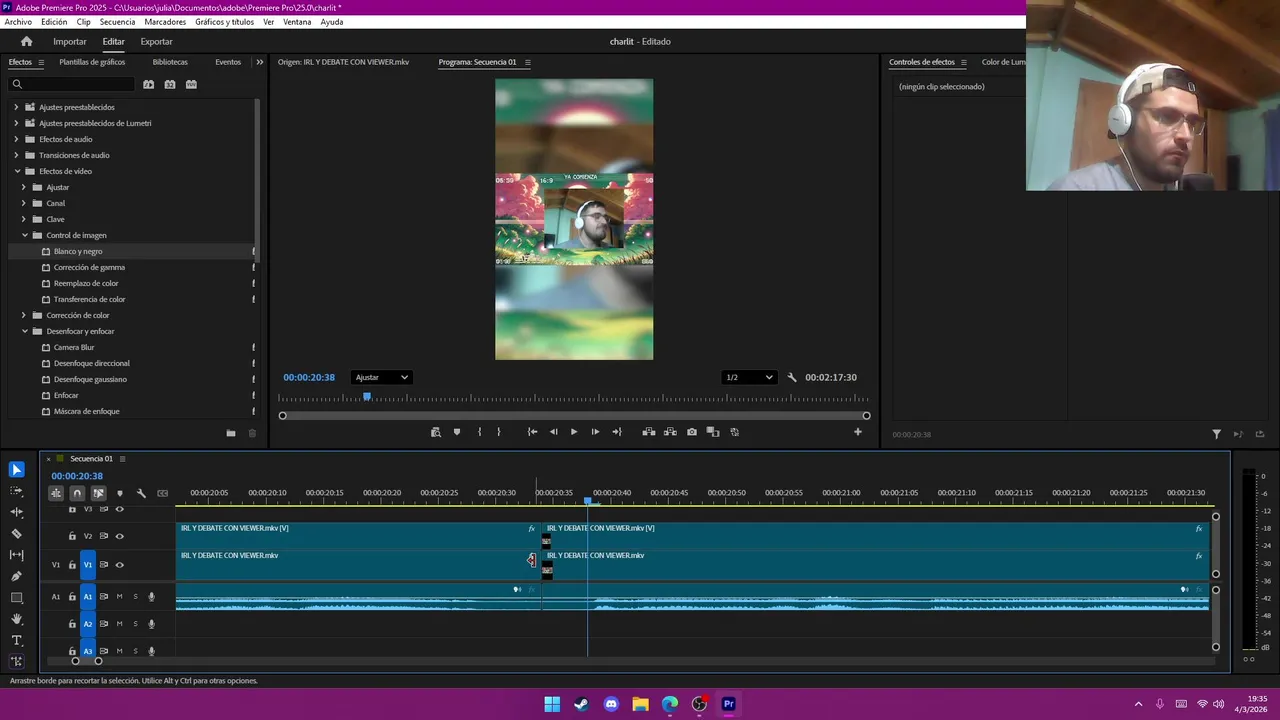Select the Selection tool arrow

(x=16, y=469)
